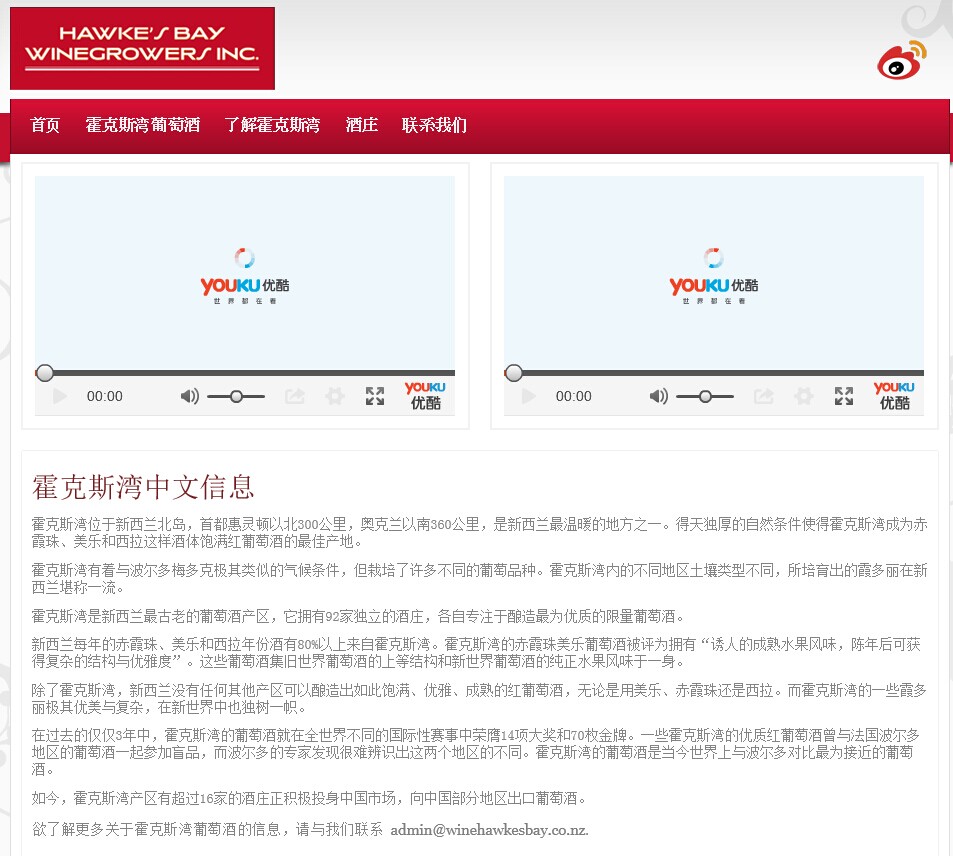Click the left video progress bar
953x856 pixels.
tap(245, 373)
